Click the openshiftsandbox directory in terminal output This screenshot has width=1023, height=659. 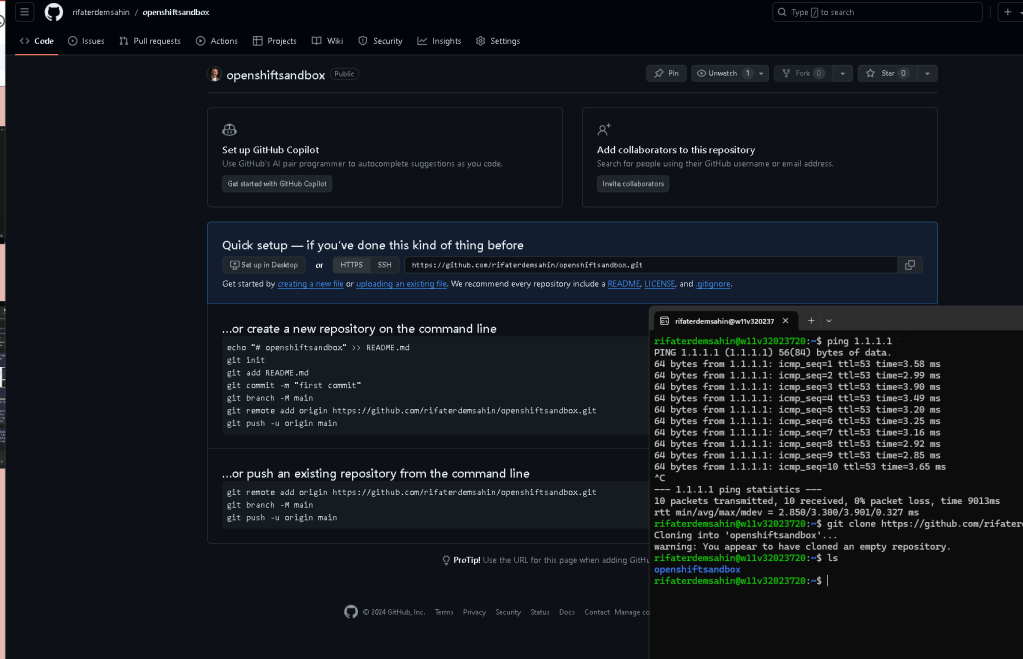[697, 570]
